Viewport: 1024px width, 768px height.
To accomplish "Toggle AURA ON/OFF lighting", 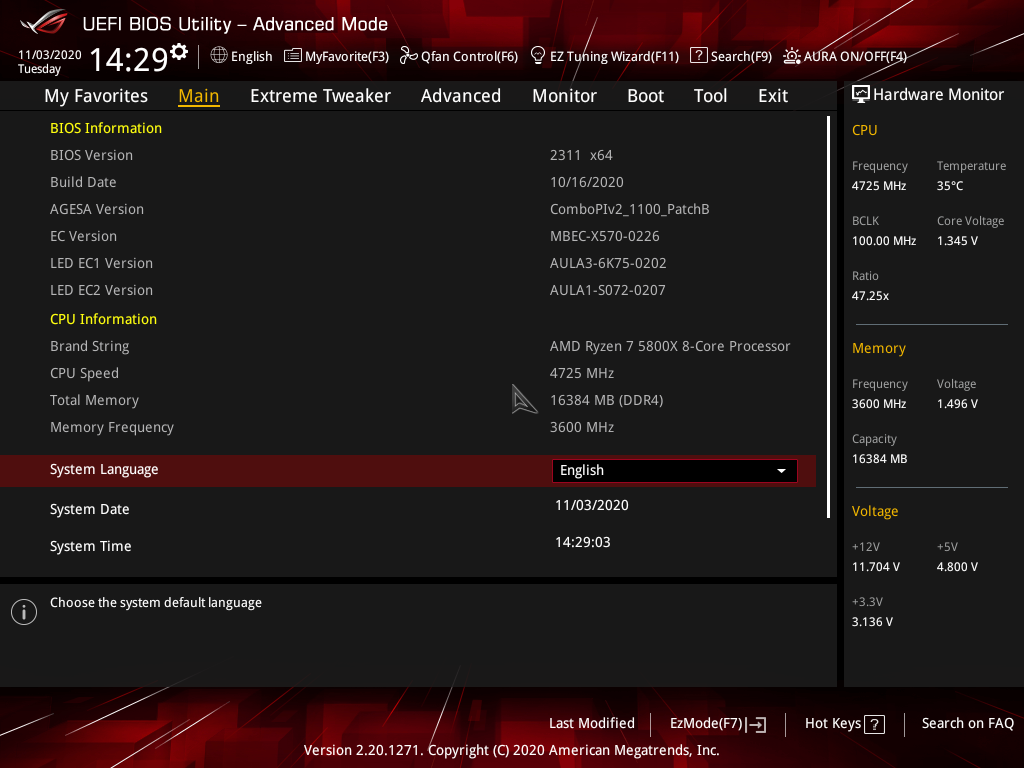I will [x=792, y=56].
